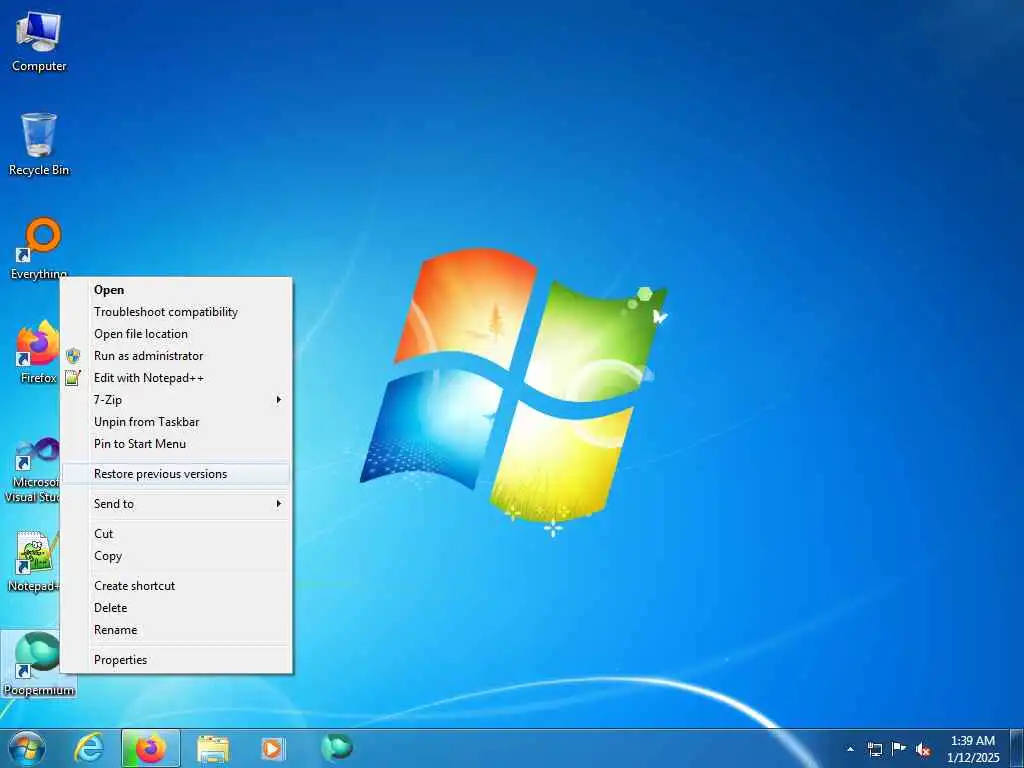
Task: Open the clock showing 1:39 AM
Action: [x=973, y=749]
